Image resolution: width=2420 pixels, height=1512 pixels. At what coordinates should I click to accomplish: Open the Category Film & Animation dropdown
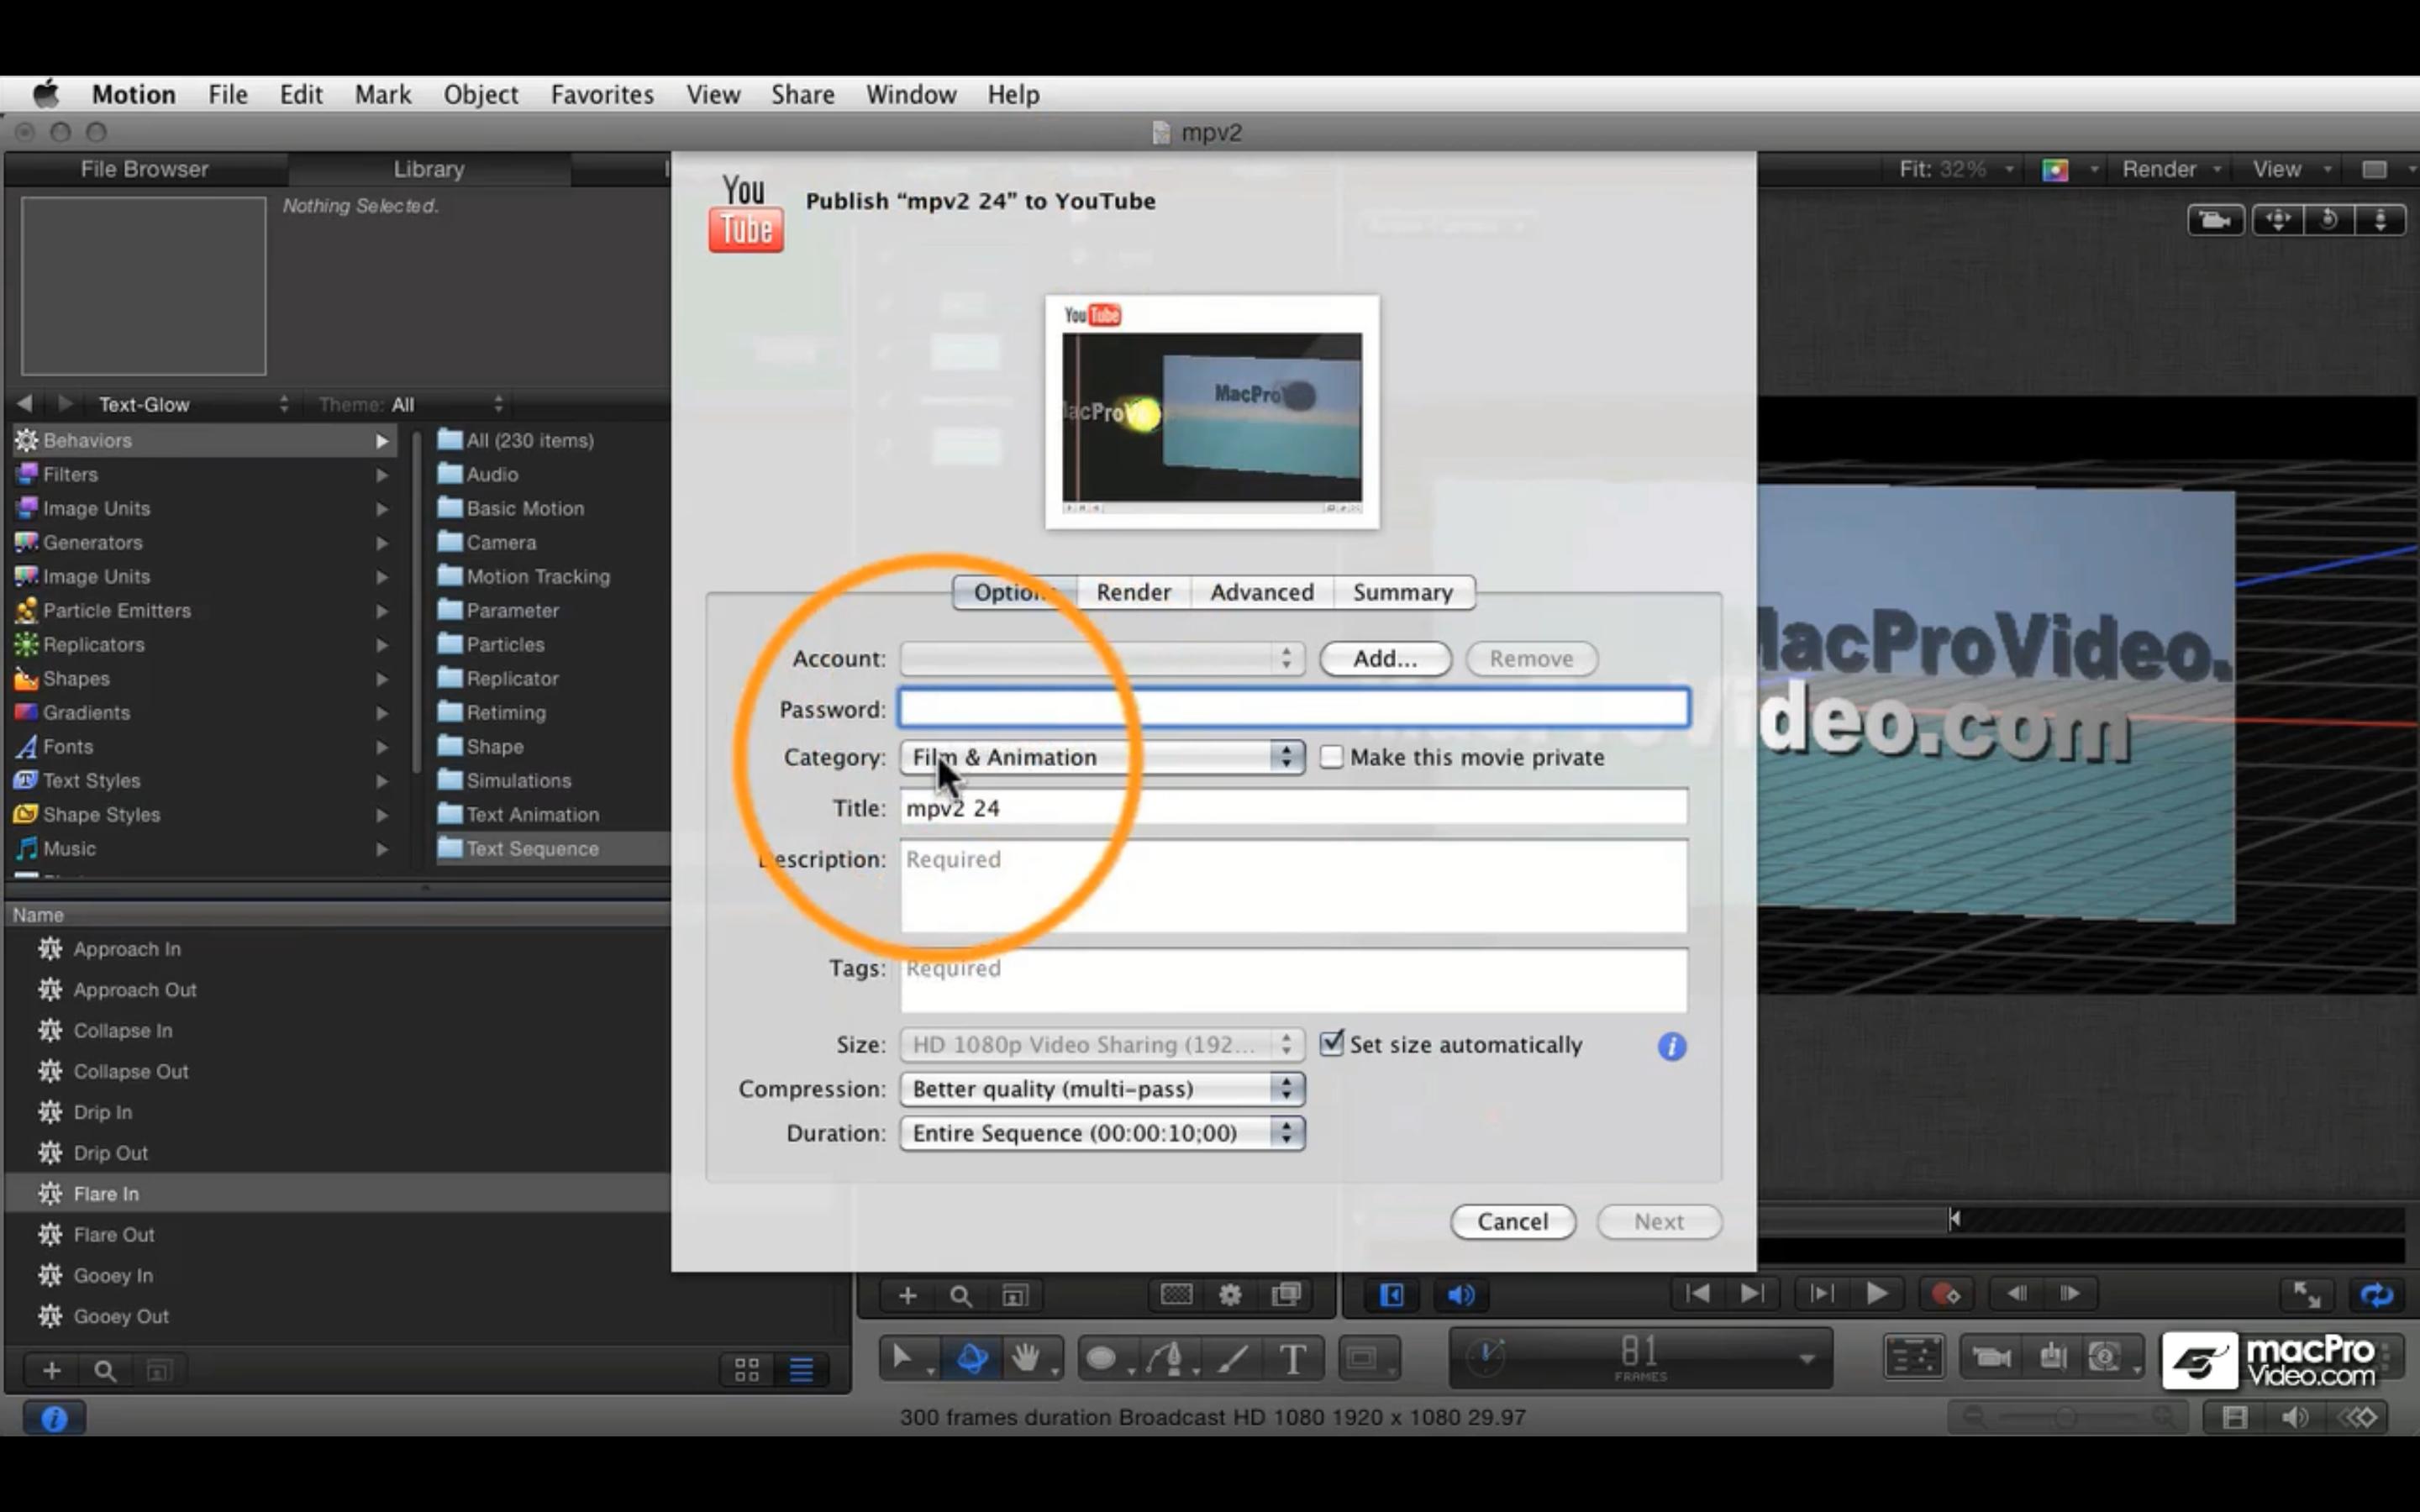click(x=1102, y=757)
